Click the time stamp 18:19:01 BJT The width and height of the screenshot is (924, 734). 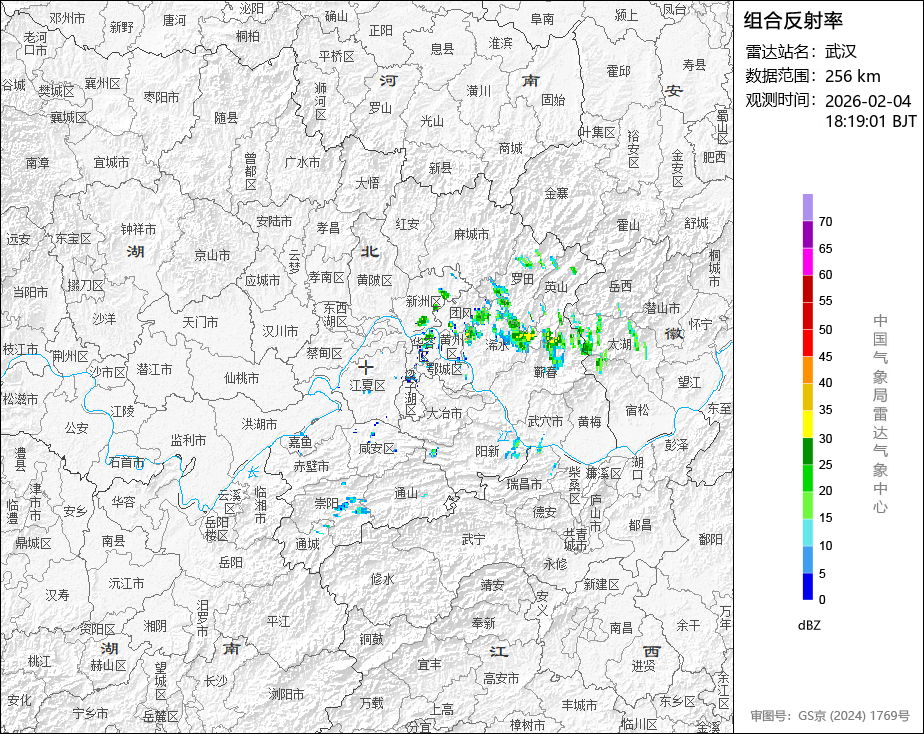coord(871,121)
